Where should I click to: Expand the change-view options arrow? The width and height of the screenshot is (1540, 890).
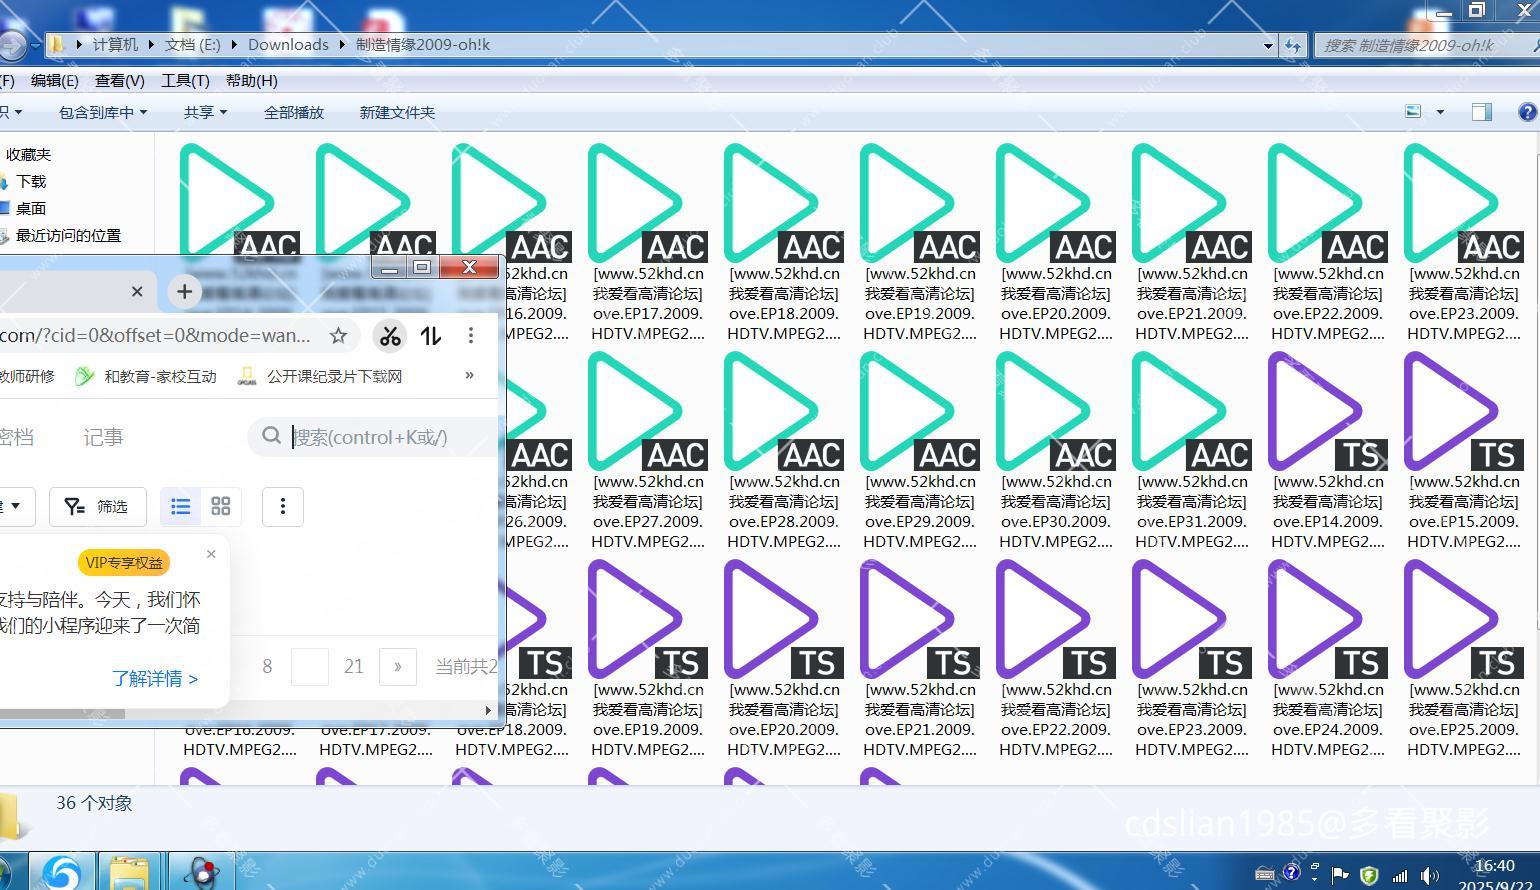click(1440, 112)
